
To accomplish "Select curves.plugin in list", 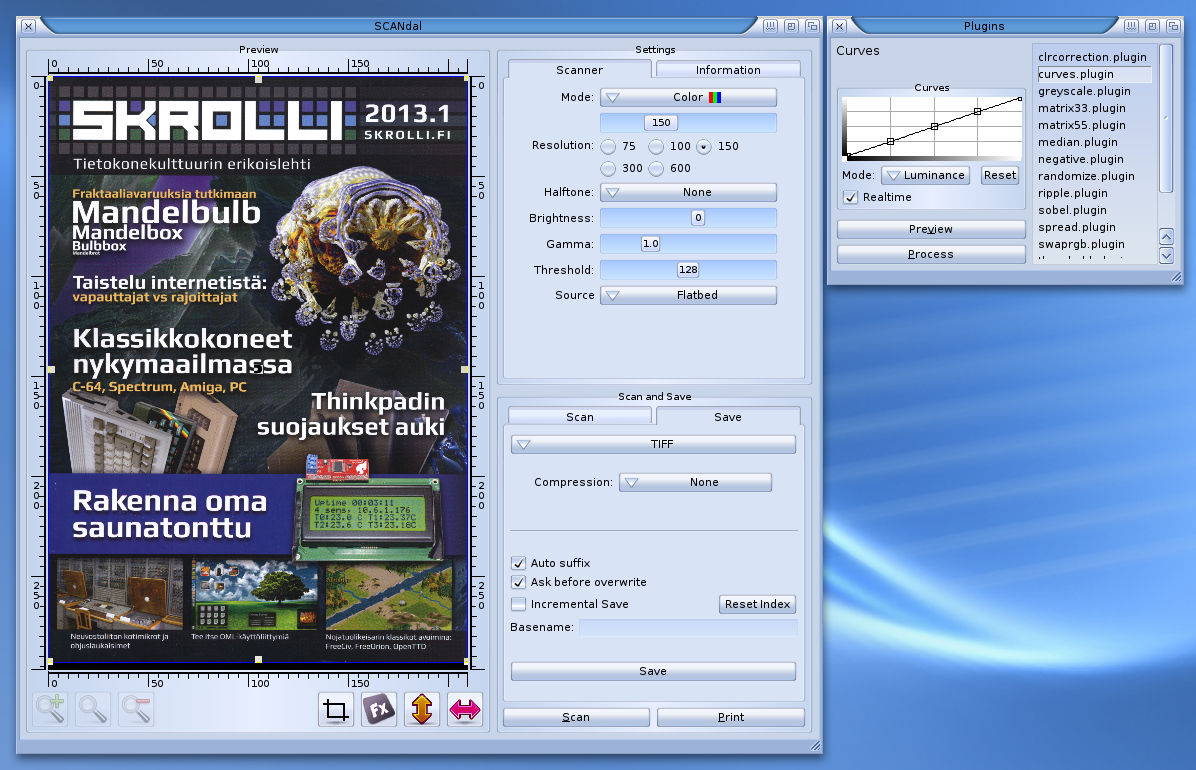I will (x=1094, y=74).
